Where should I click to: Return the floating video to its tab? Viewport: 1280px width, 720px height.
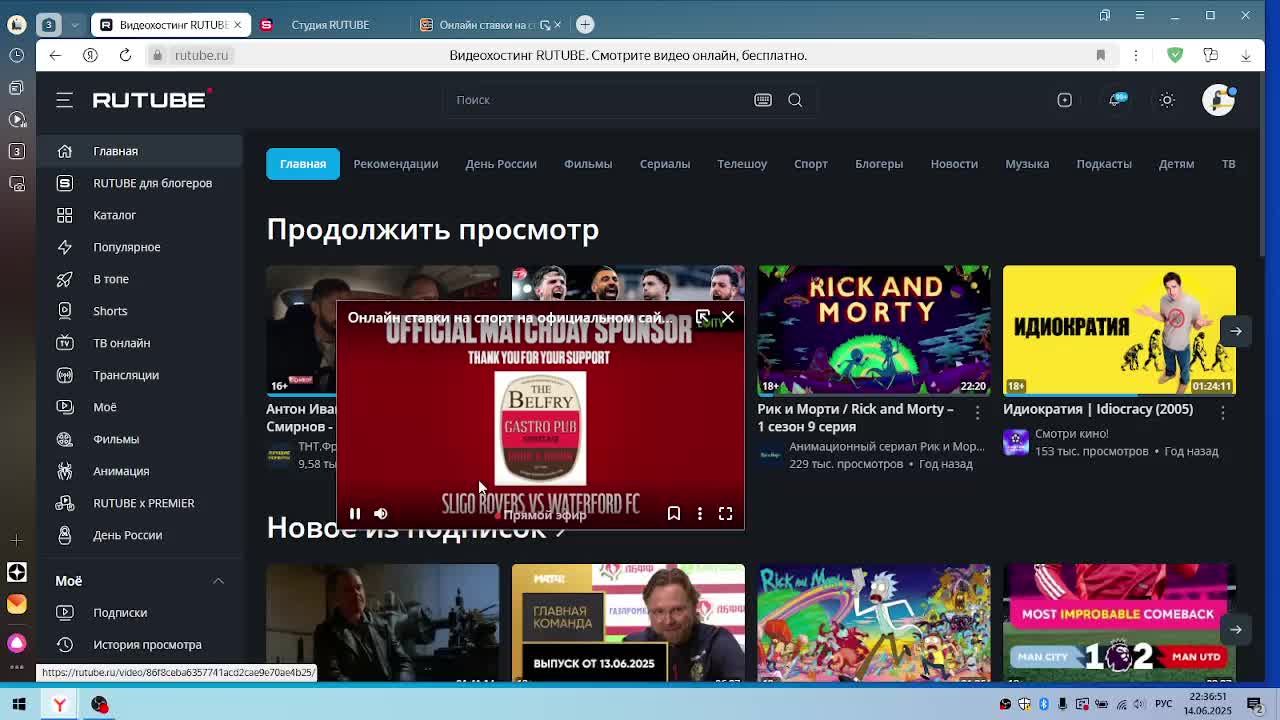point(702,317)
